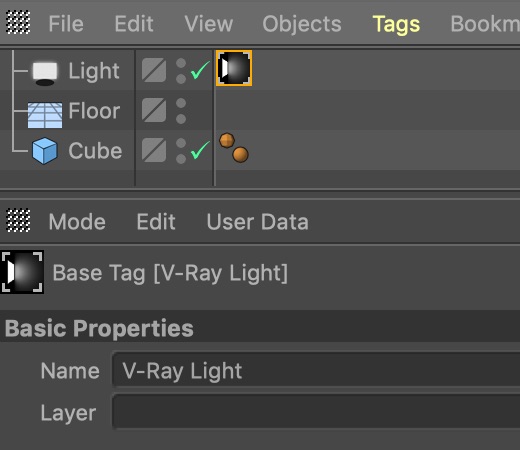The height and width of the screenshot is (450, 520).
Task: Click the layer box next to Light
Action: click(x=154, y=70)
